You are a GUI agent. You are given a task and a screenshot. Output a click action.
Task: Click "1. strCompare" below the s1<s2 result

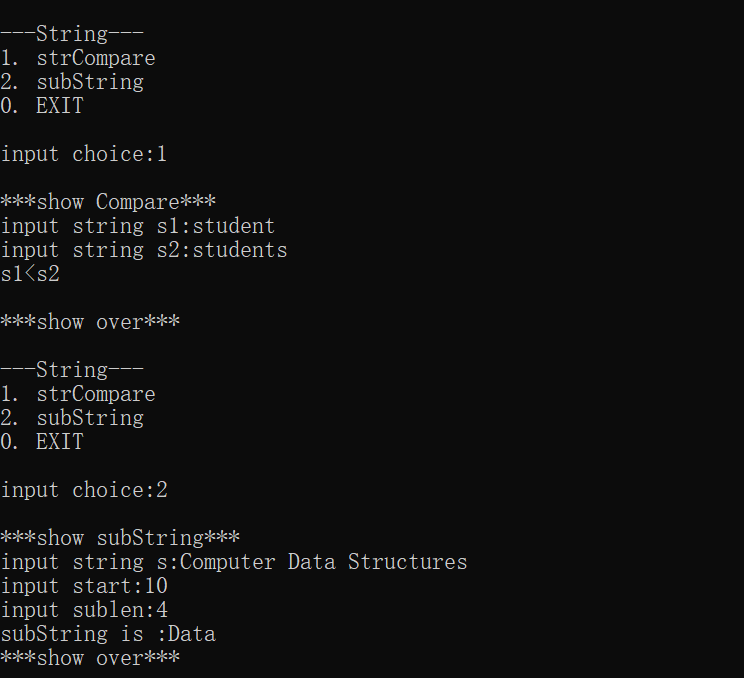pos(78,394)
